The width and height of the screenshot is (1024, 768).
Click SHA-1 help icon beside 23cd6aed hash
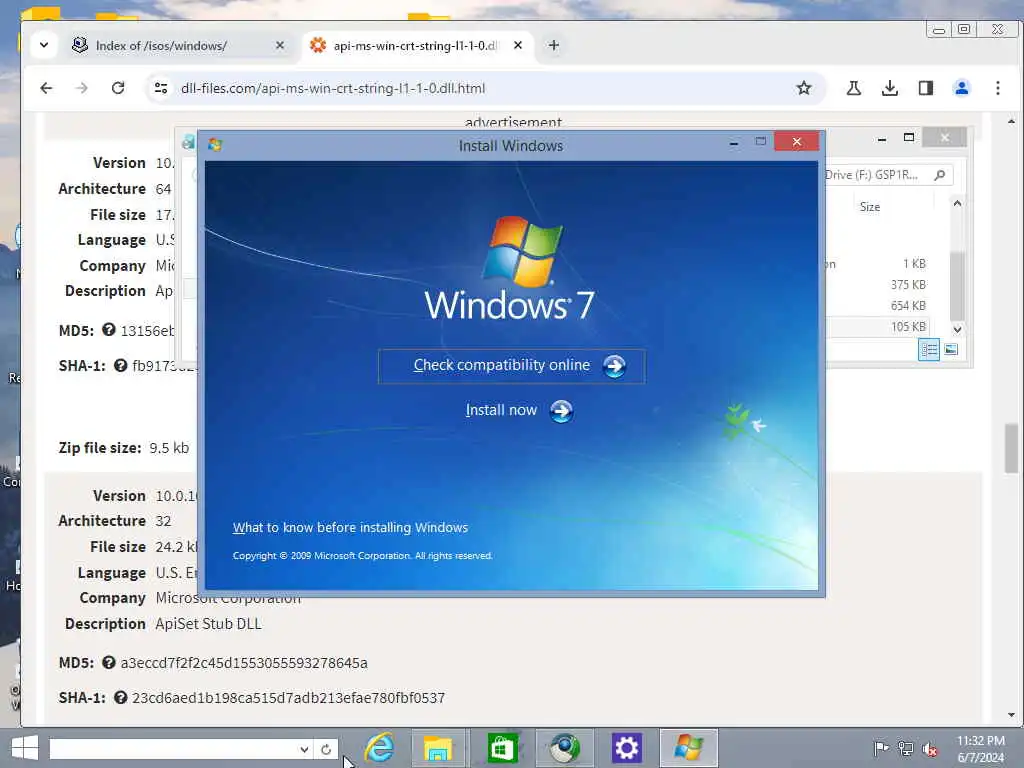tap(120, 697)
